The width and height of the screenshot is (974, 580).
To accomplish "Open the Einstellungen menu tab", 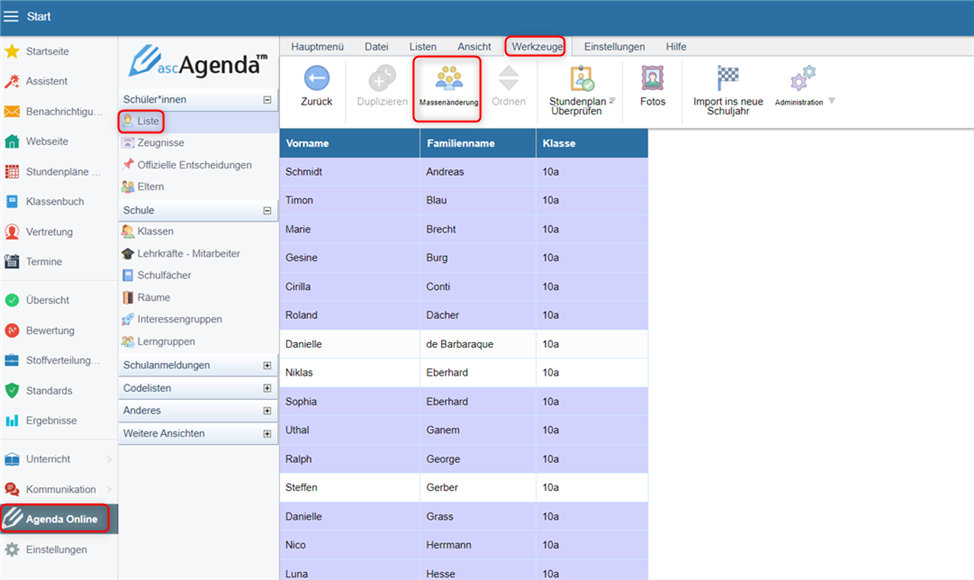I will tap(614, 47).
